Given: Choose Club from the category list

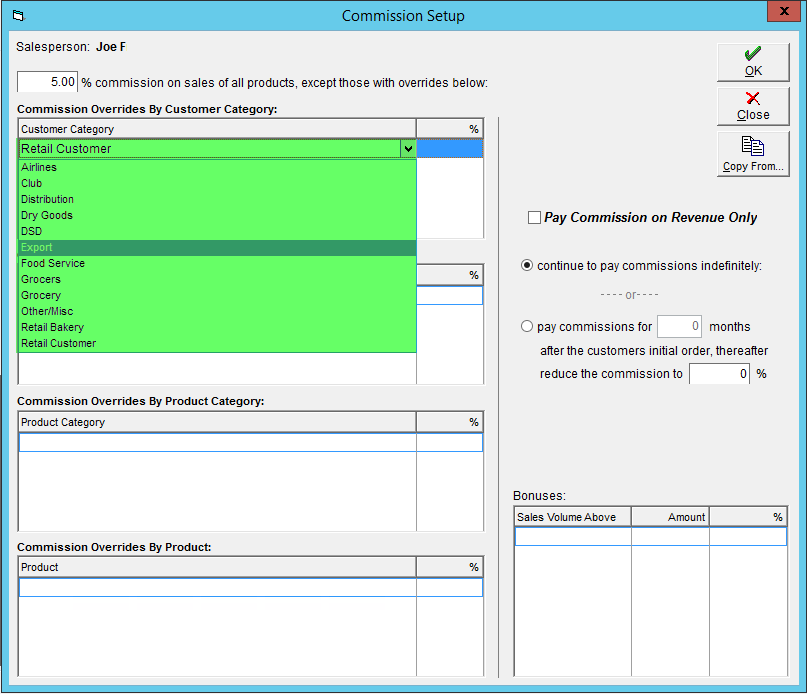Looking at the screenshot, I should pyautogui.click(x=217, y=183).
